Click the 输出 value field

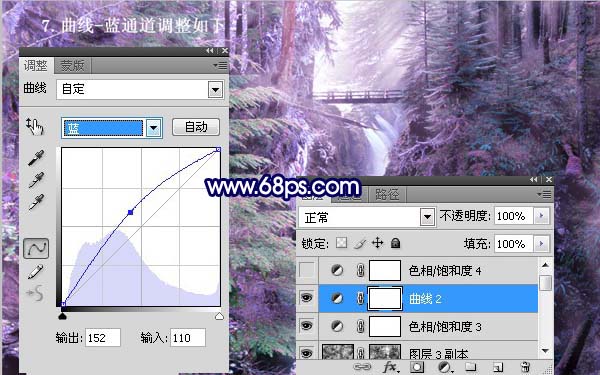103,338
